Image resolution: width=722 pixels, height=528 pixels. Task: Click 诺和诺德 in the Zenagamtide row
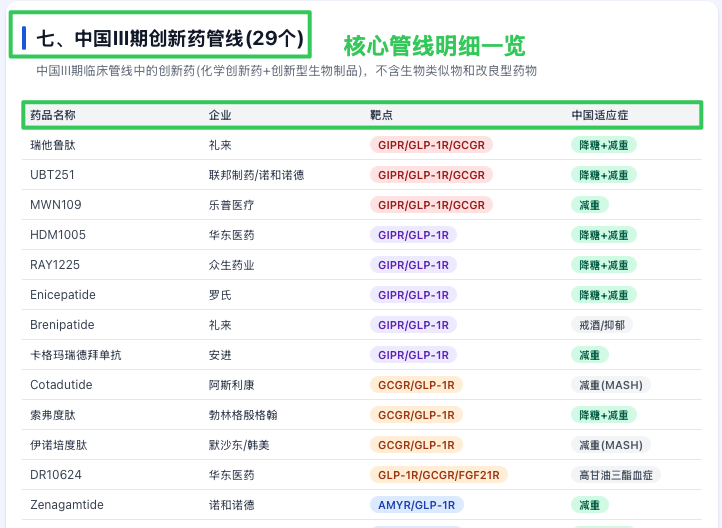[231, 505]
